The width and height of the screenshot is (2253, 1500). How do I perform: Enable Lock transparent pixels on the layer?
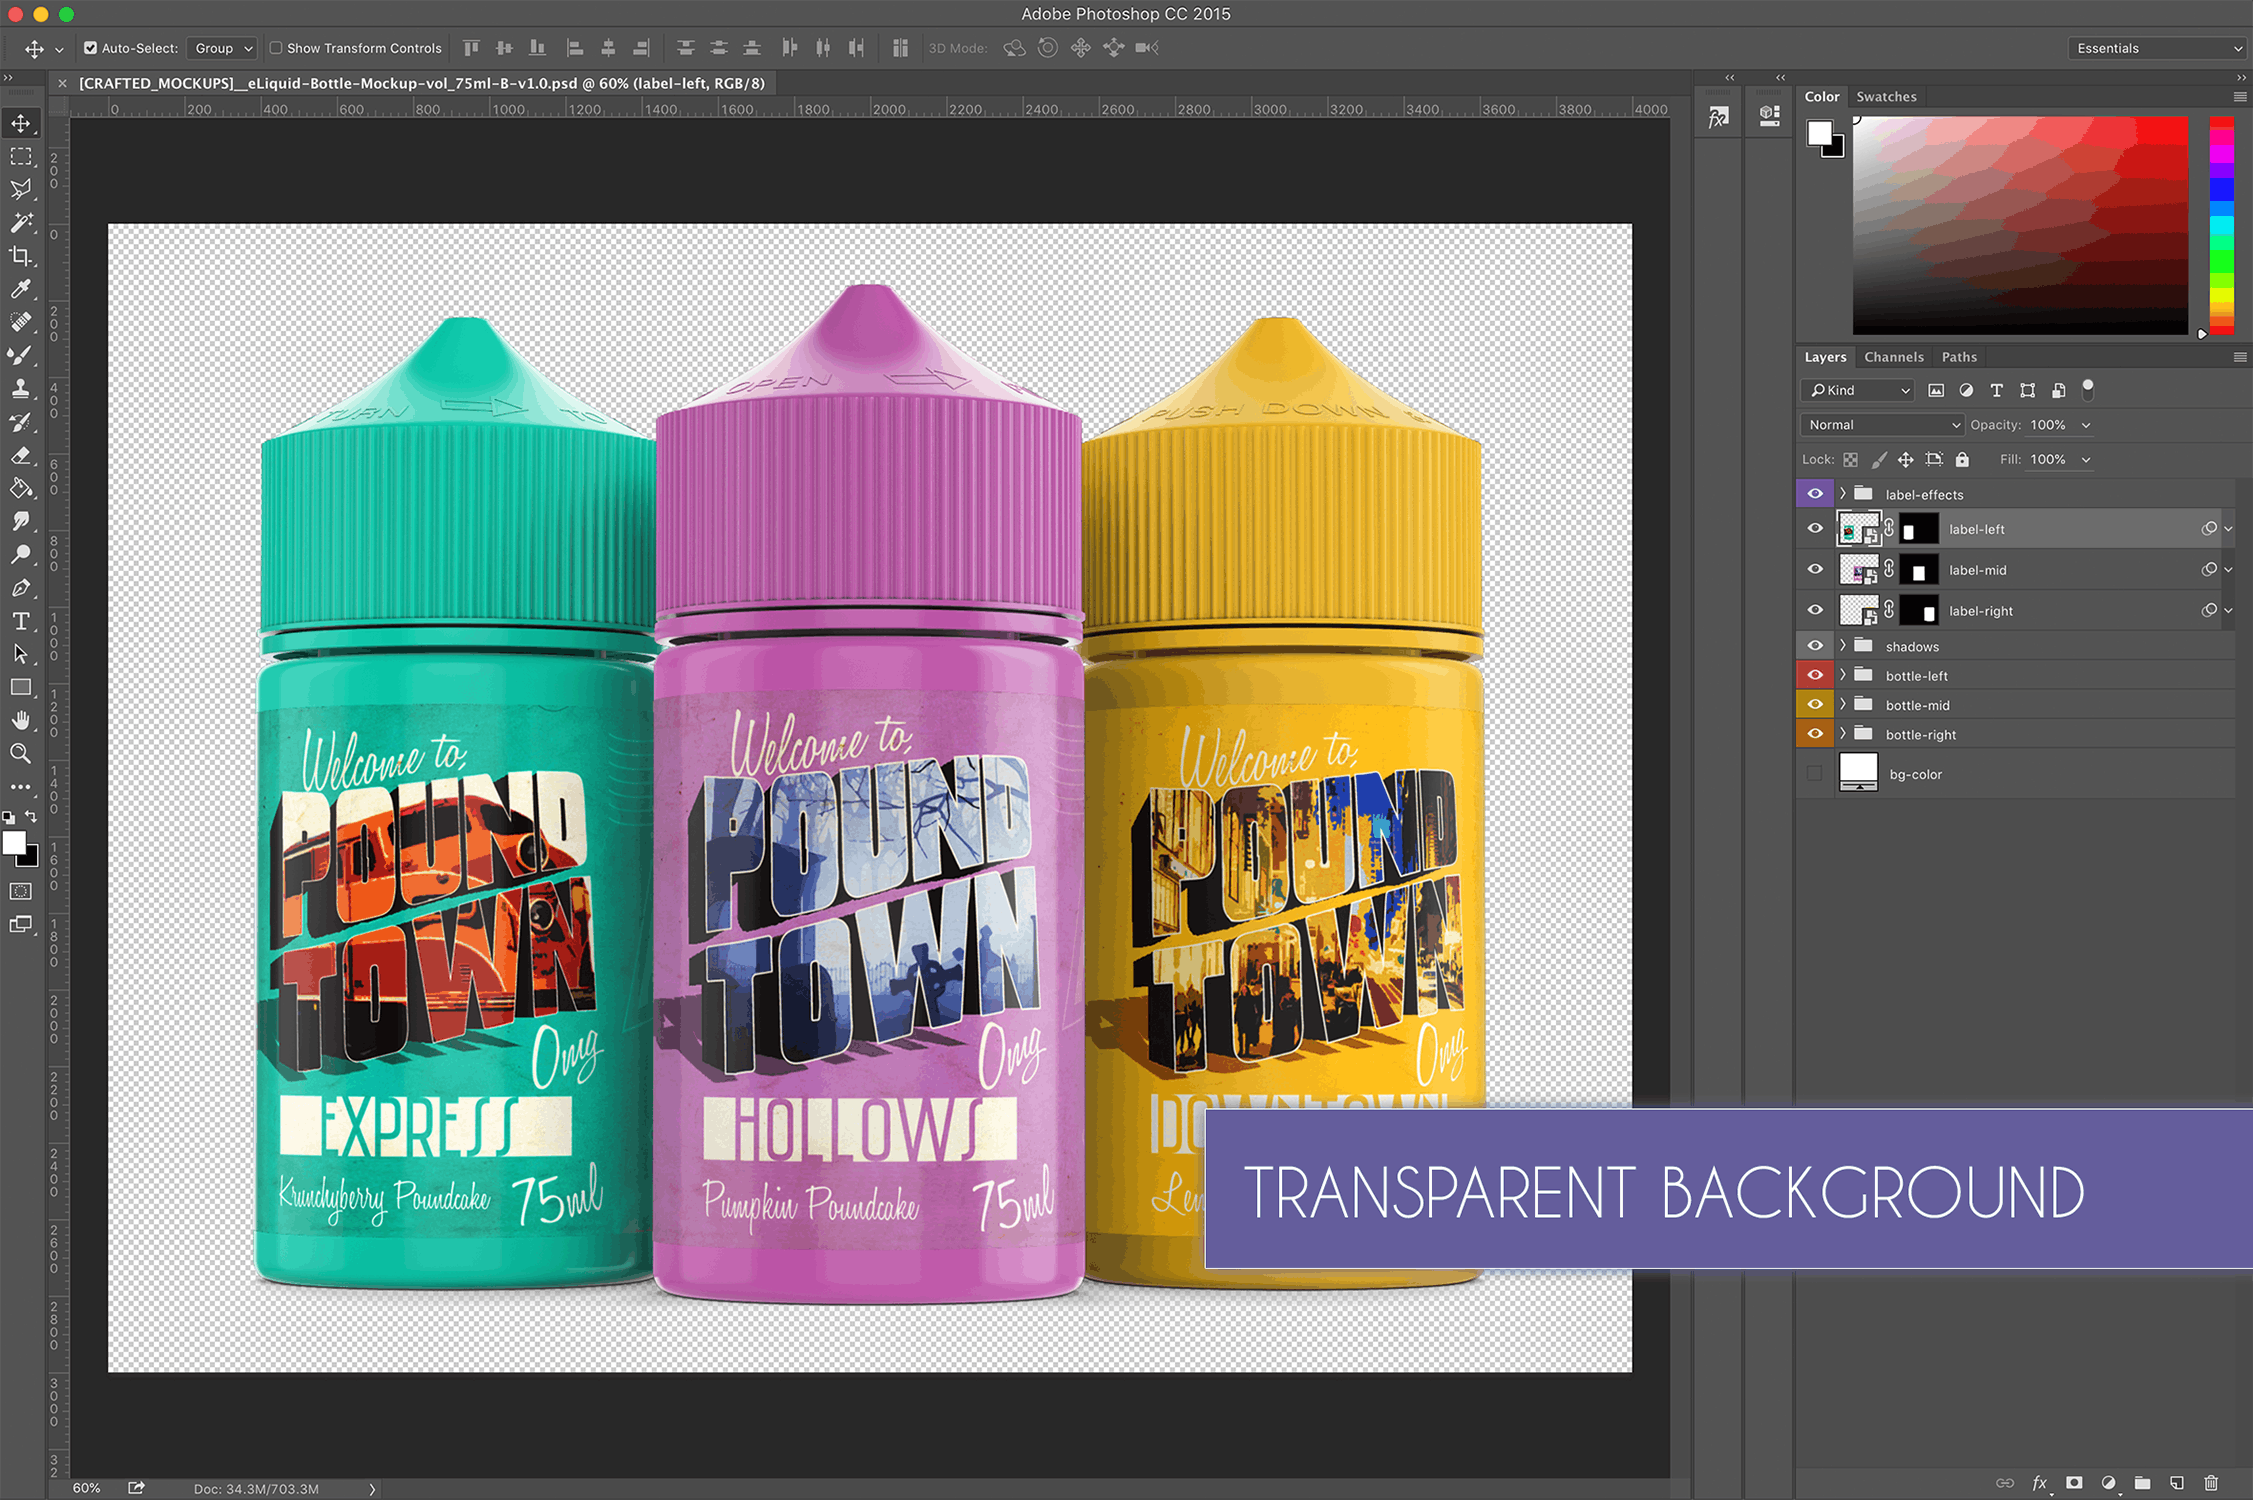(x=1851, y=459)
